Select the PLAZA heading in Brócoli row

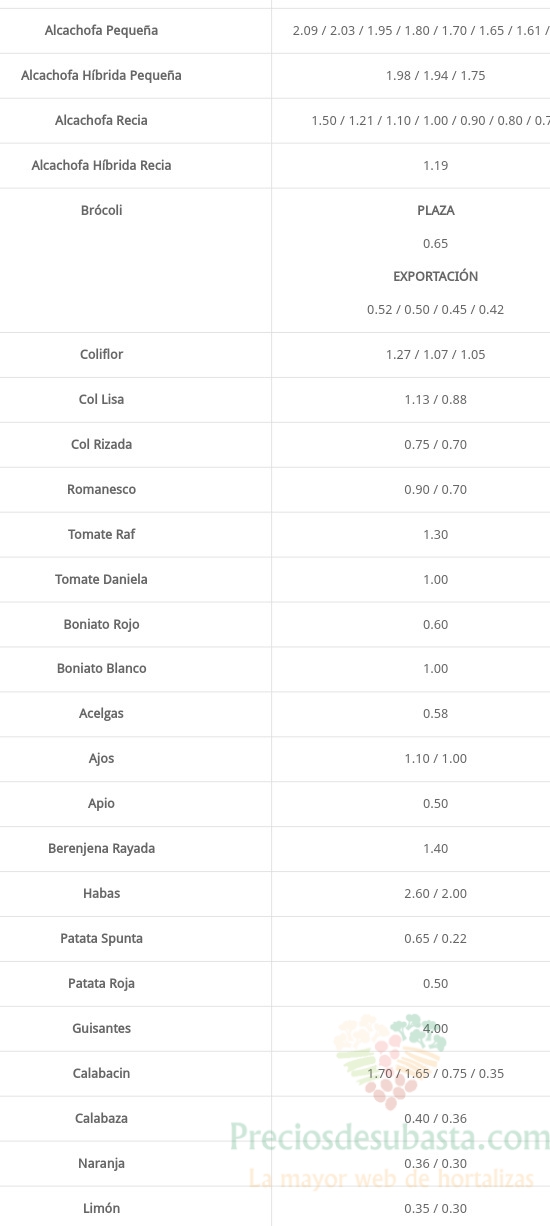pyautogui.click(x=436, y=211)
